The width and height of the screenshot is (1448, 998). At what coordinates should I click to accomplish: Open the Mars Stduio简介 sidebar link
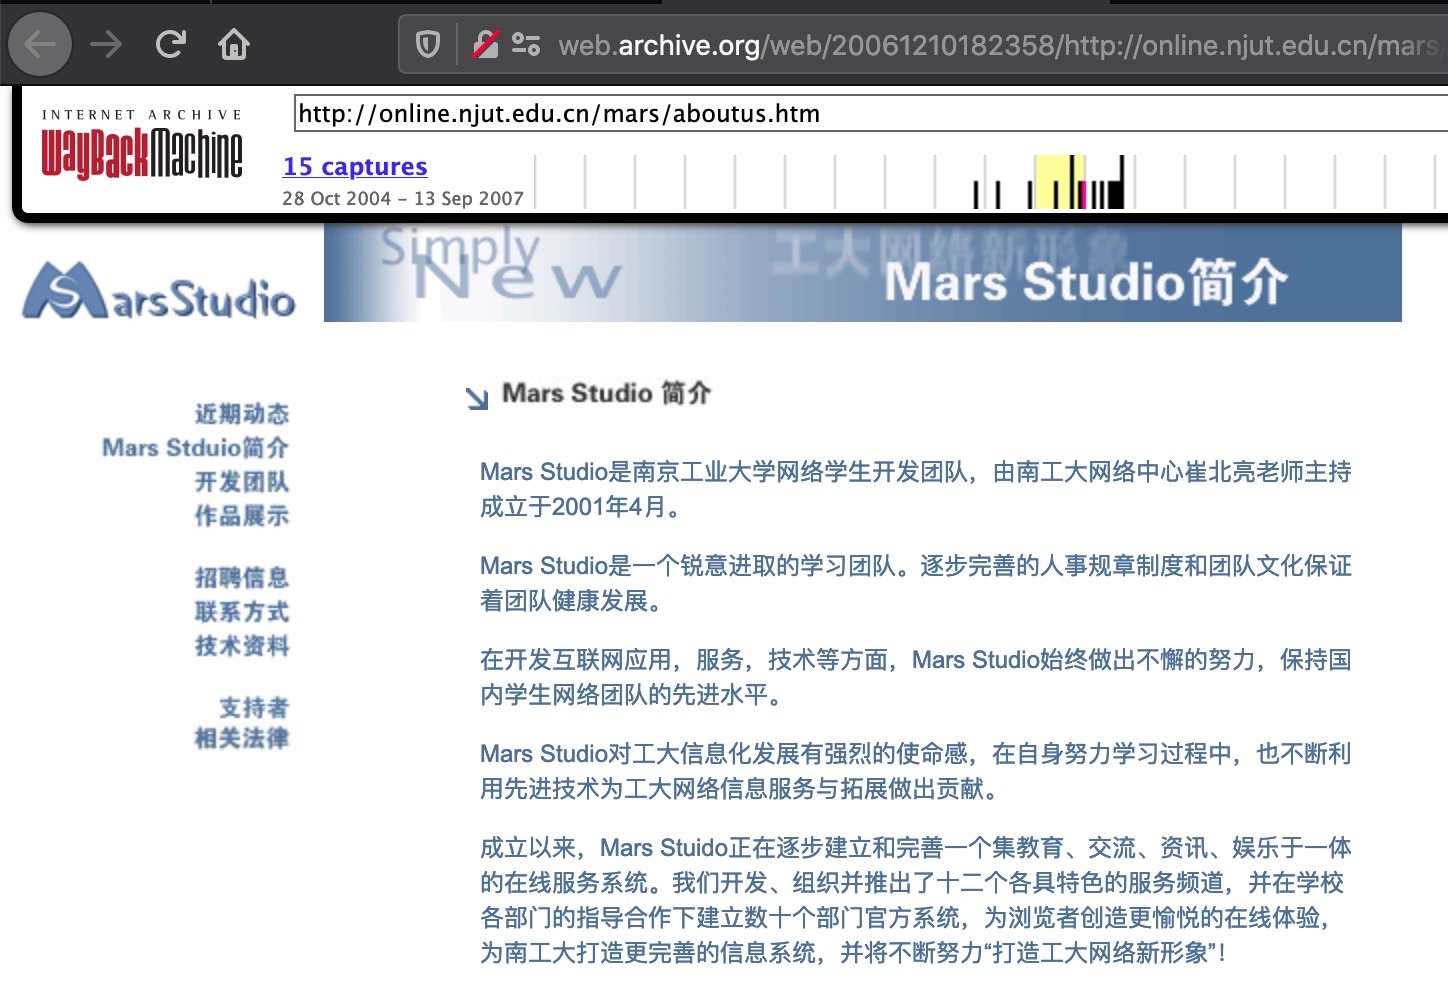tap(195, 448)
